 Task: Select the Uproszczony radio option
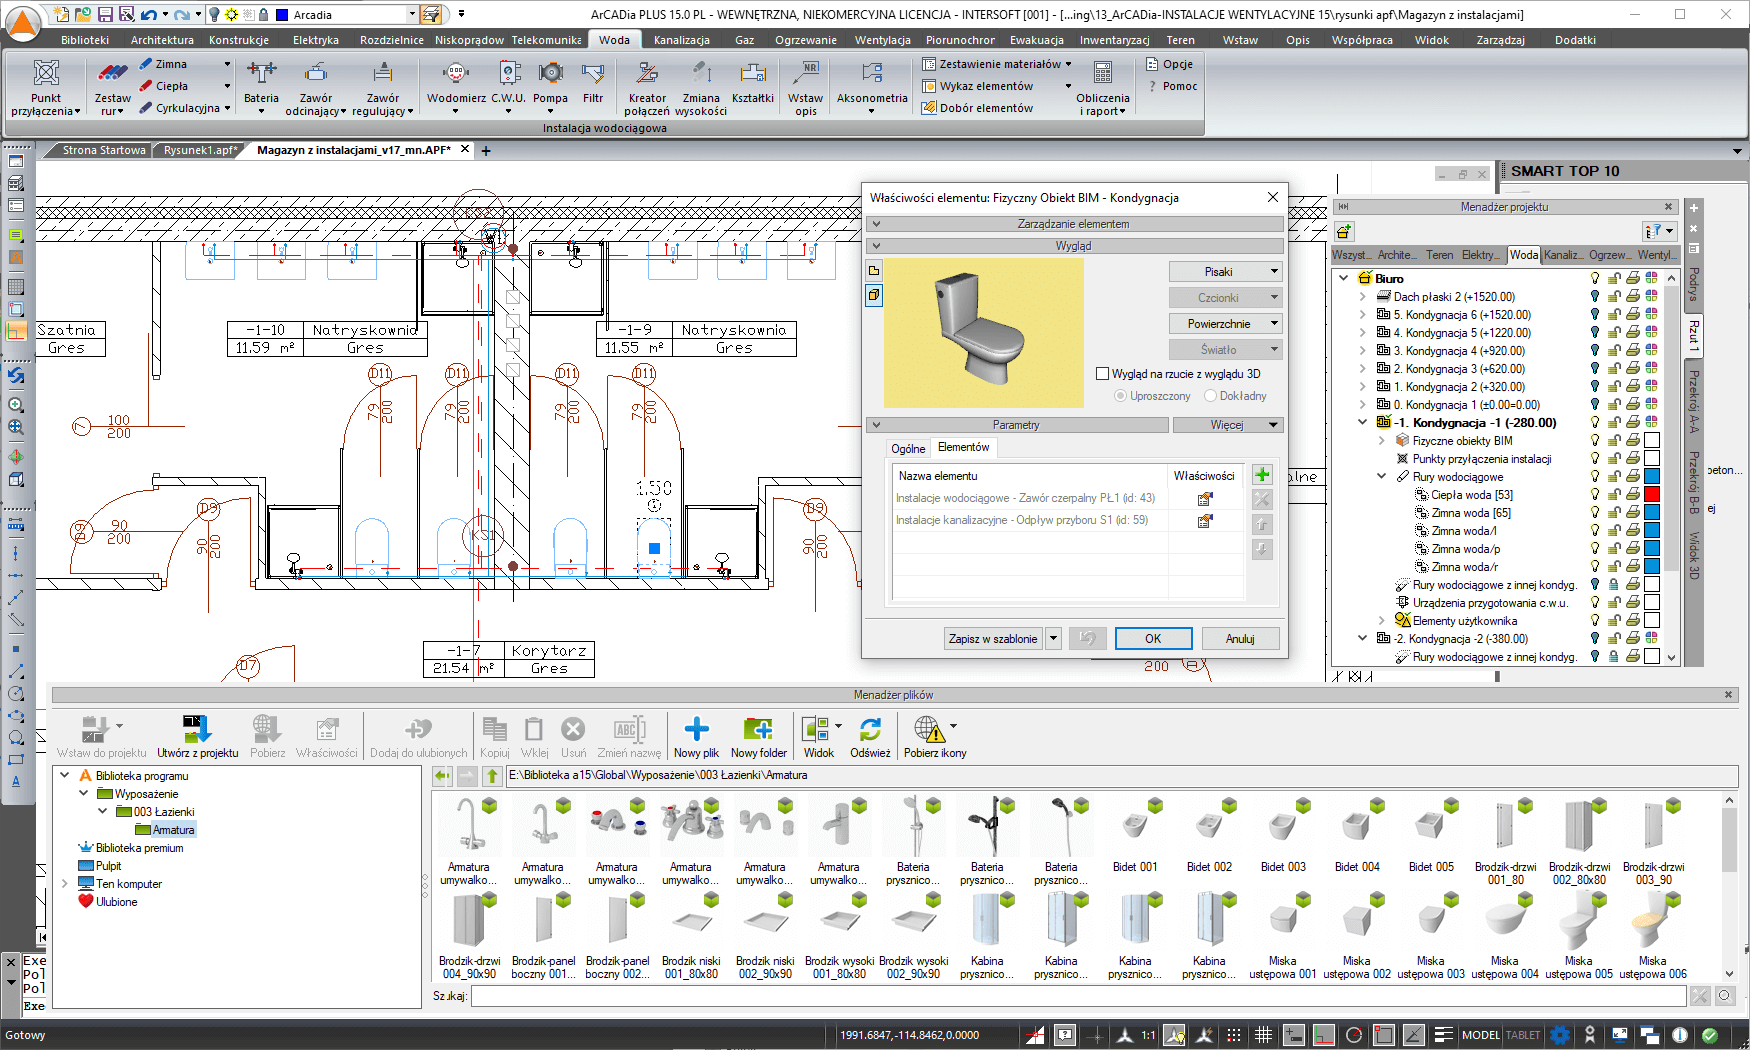pos(1120,396)
